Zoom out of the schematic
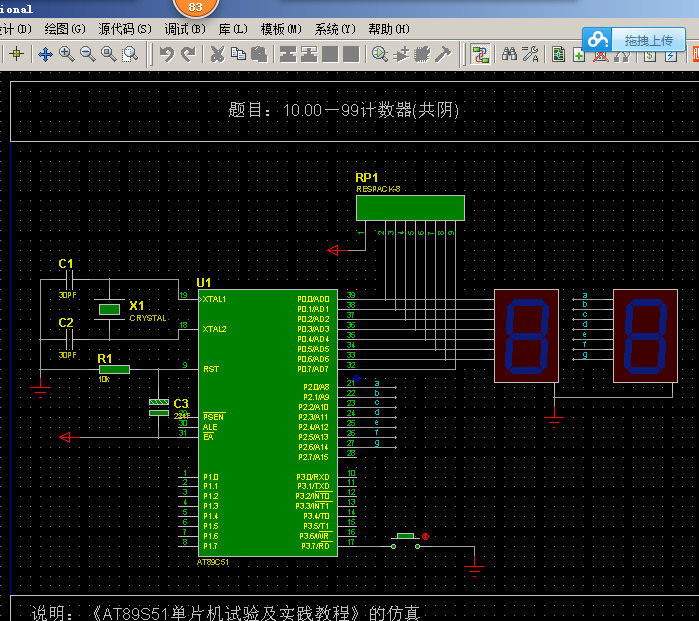Screen dimensions: 699x621 87,54
